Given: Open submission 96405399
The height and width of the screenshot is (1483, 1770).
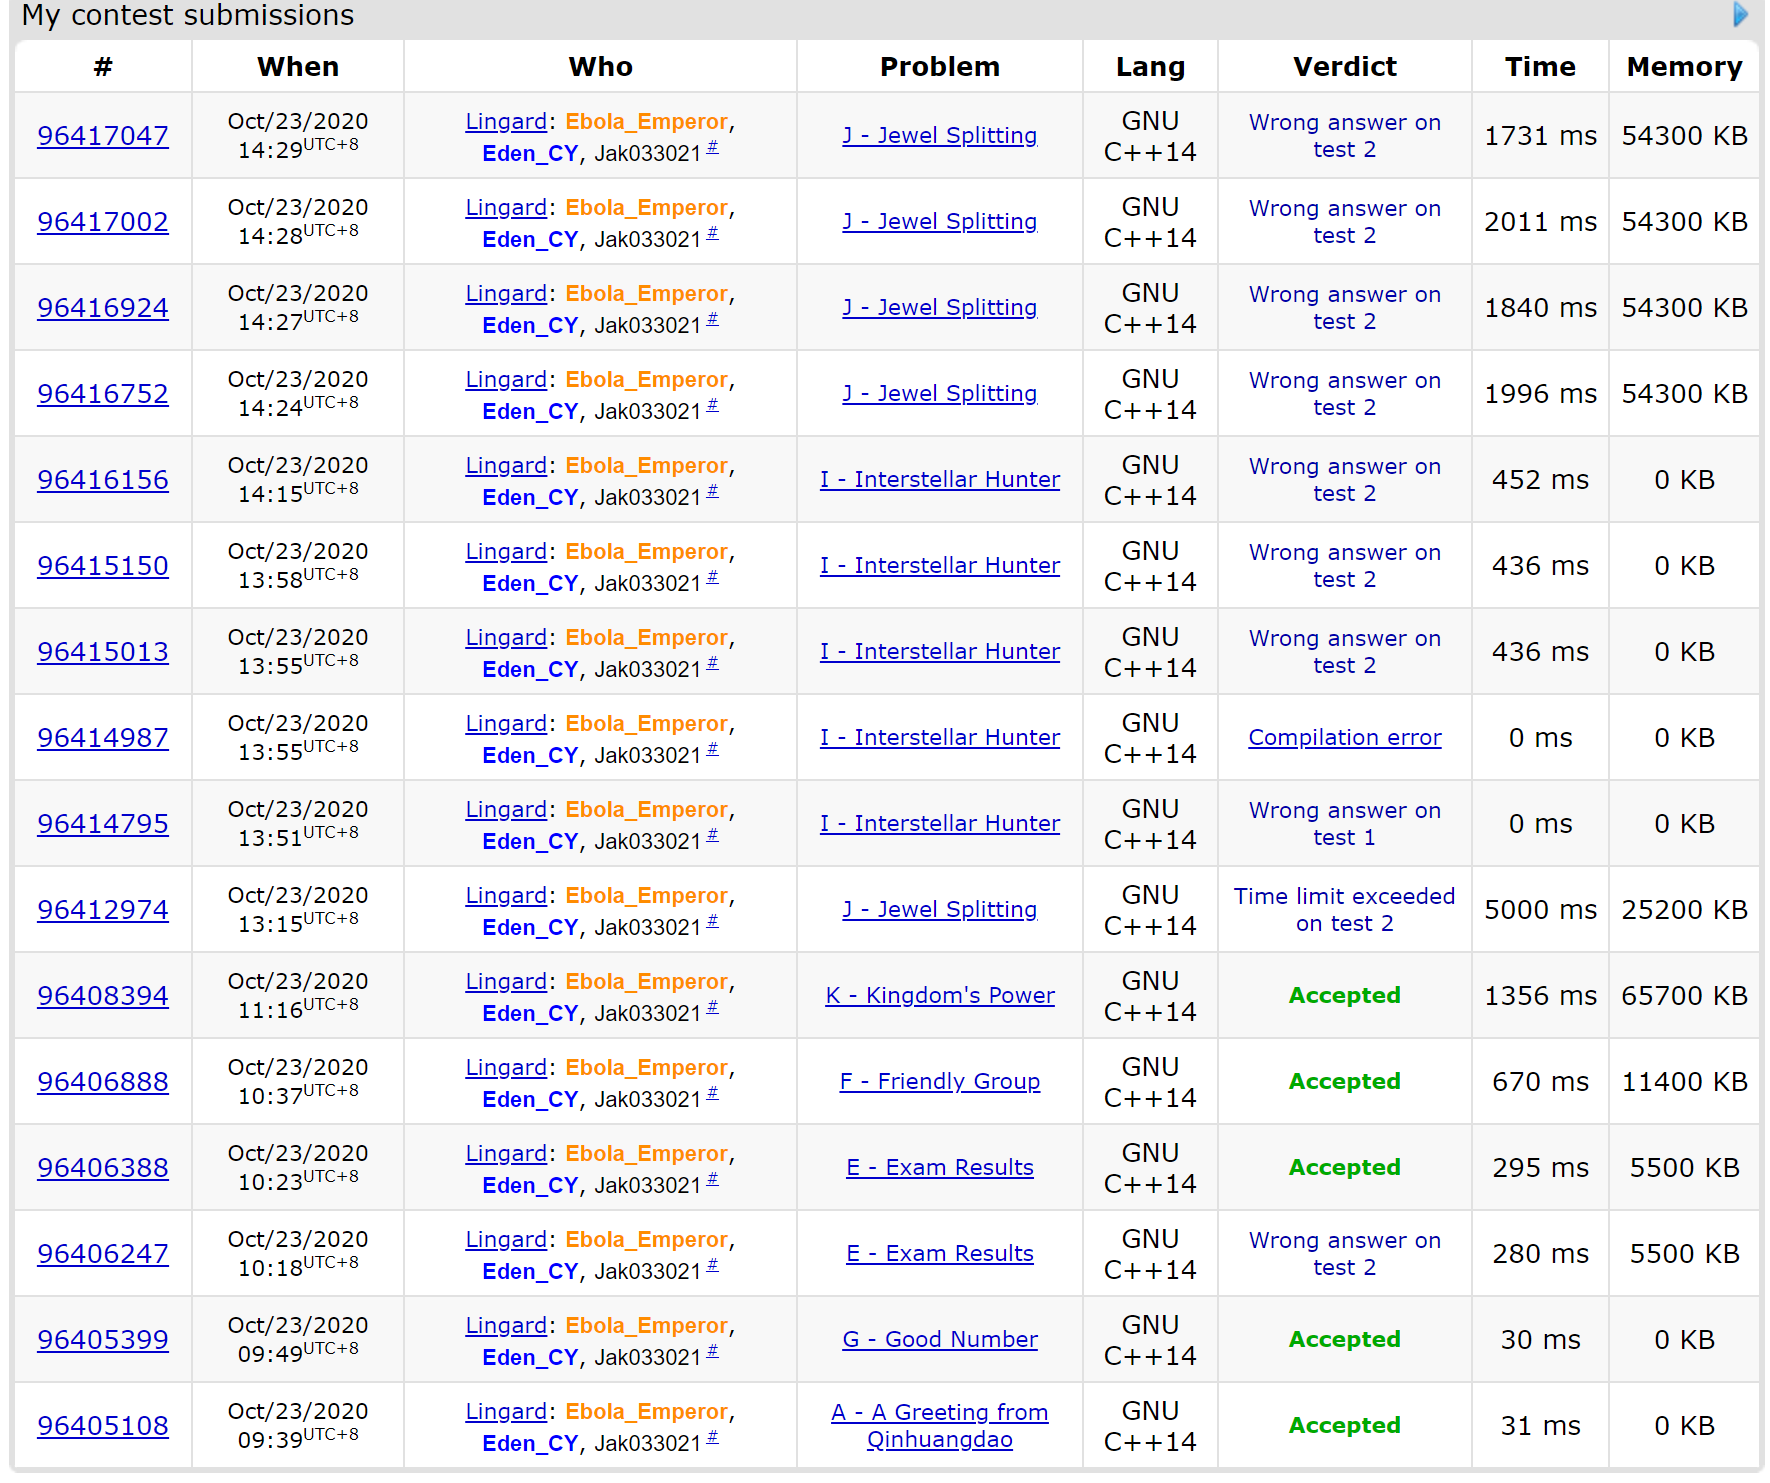Looking at the screenshot, I should [103, 1340].
